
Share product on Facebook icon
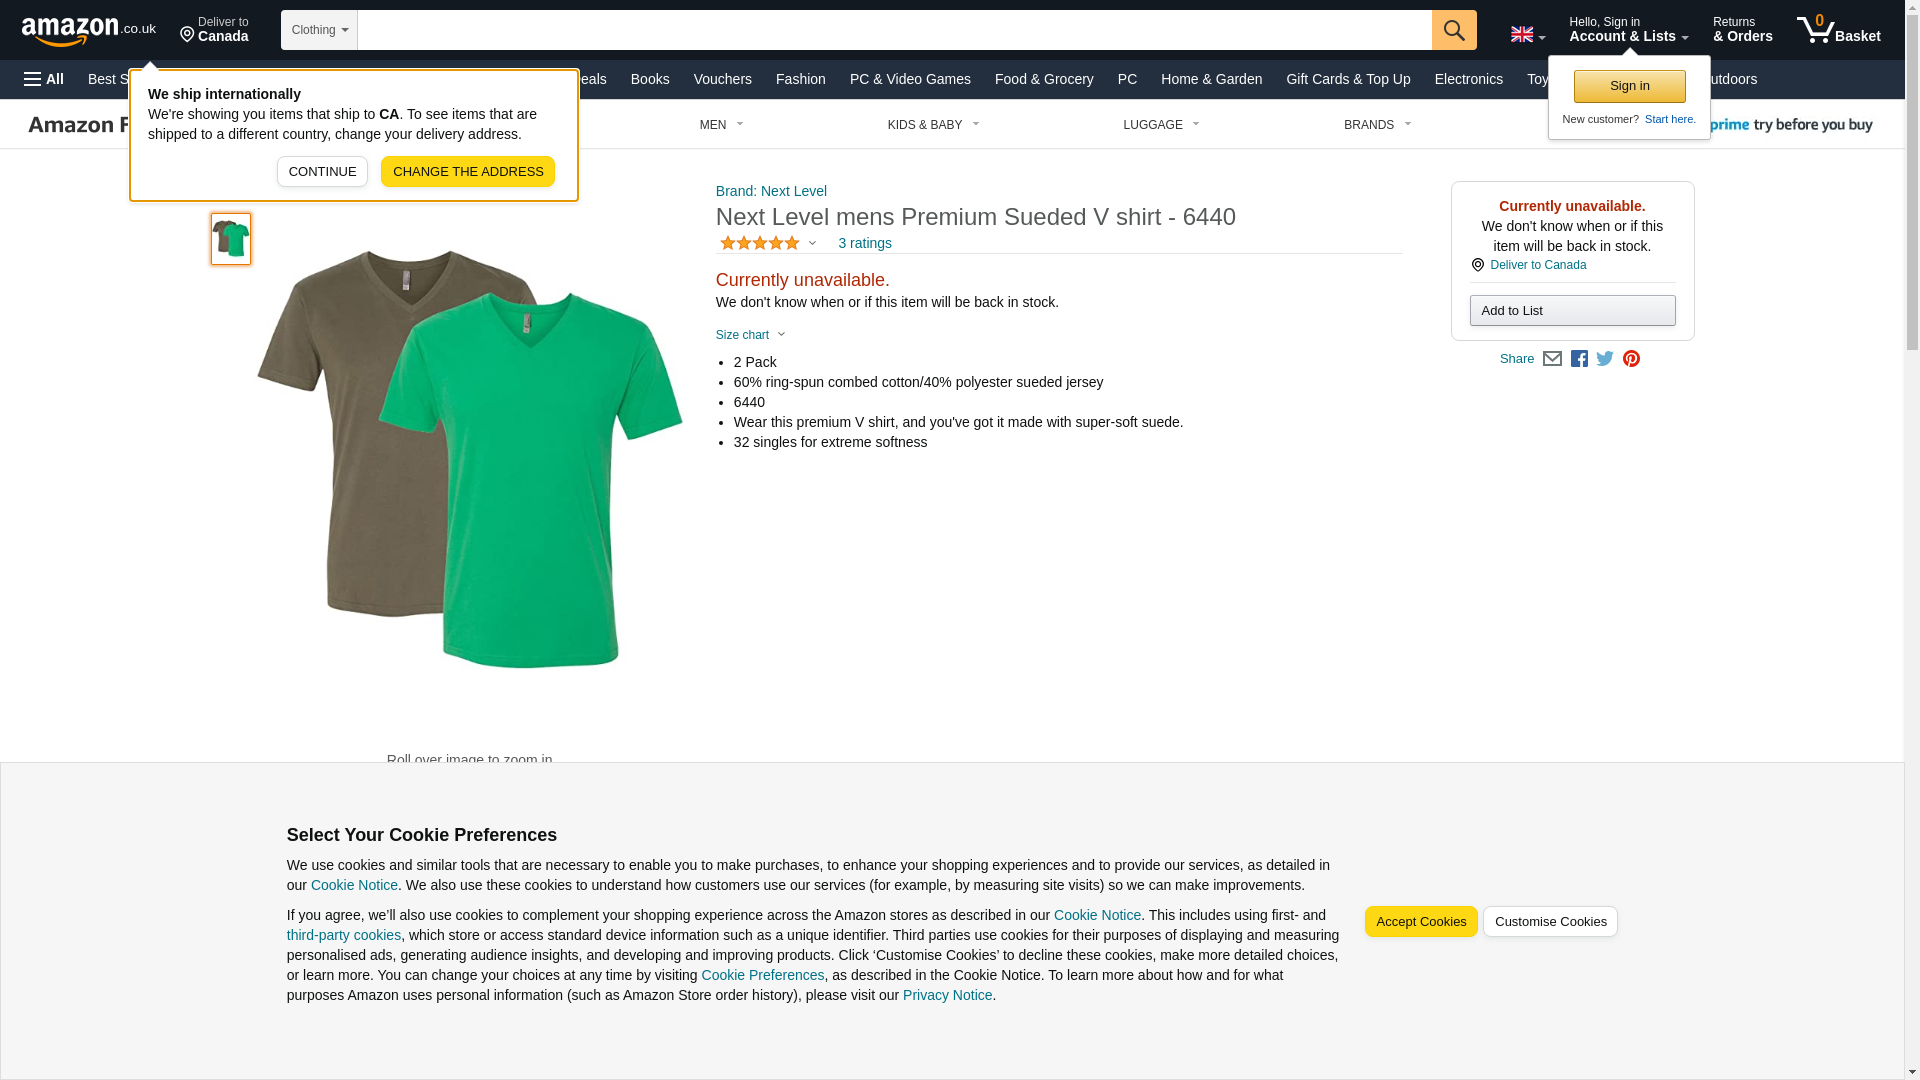[x=1579, y=359]
